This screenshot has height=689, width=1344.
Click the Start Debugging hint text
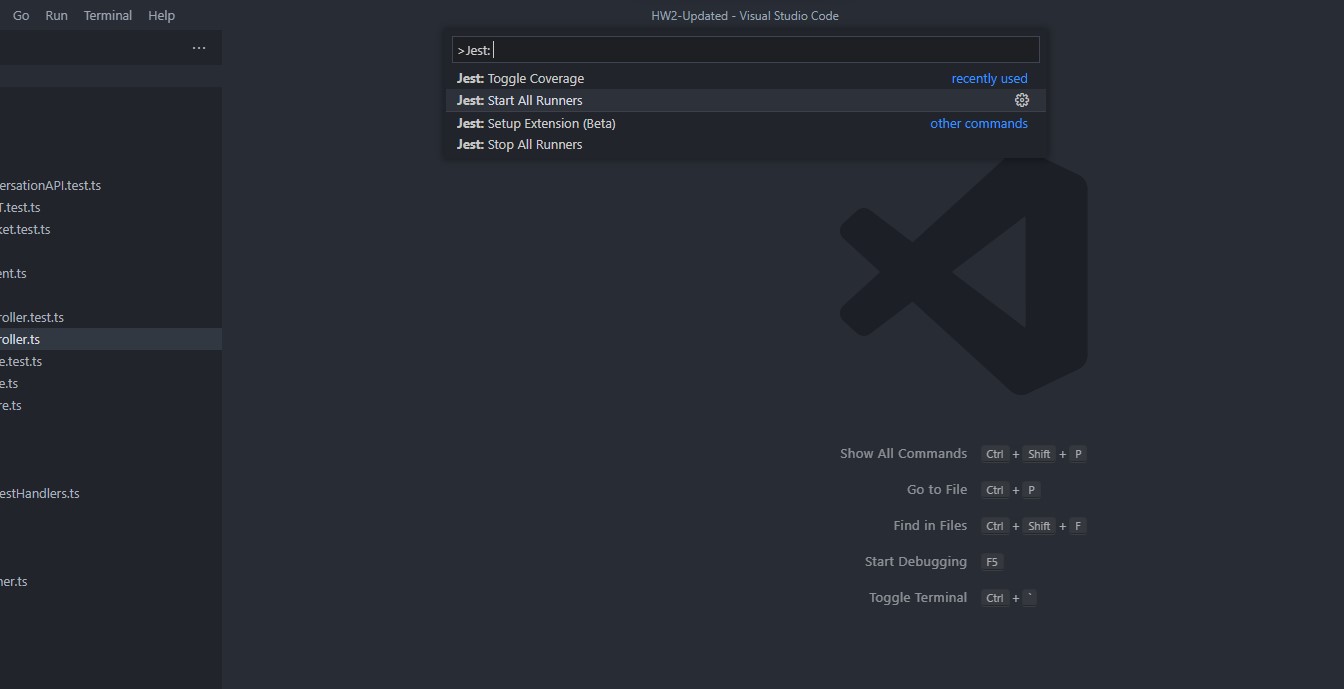click(916, 561)
